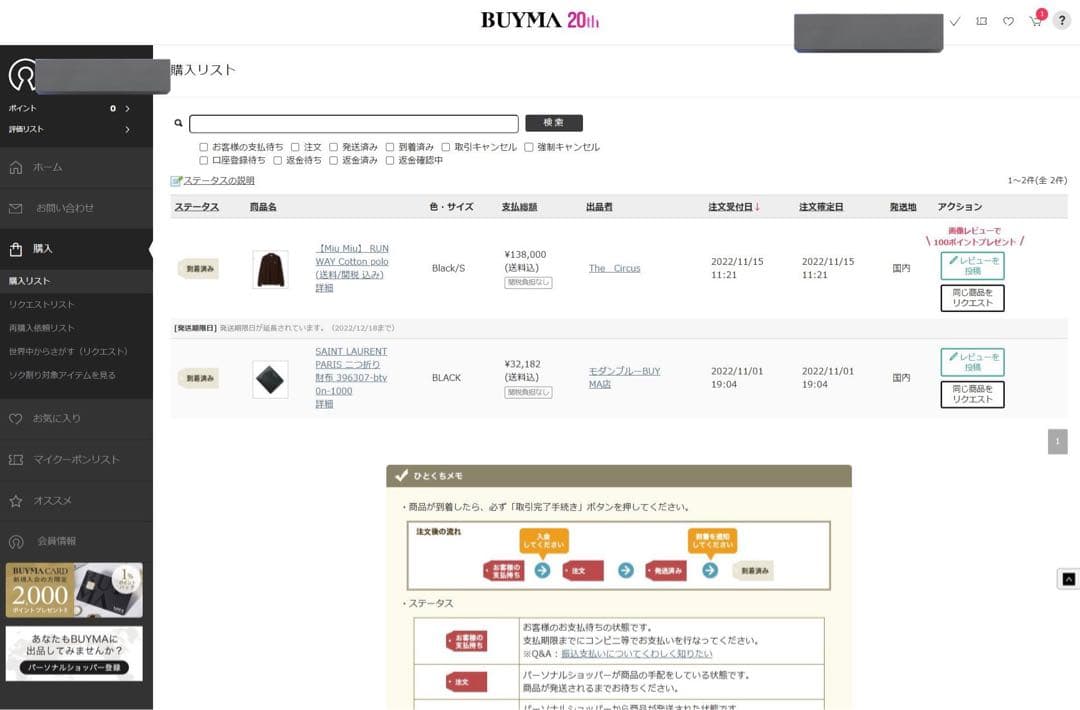The image size is (1080, 710).
Task: Click the BUYMA 20th logo
Action: [540, 20]
